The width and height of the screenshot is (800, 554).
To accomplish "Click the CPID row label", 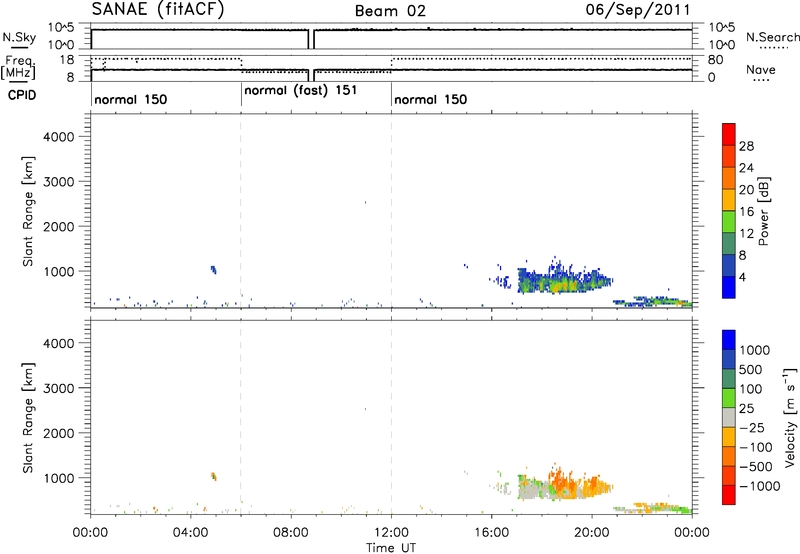I will [22, 95].
